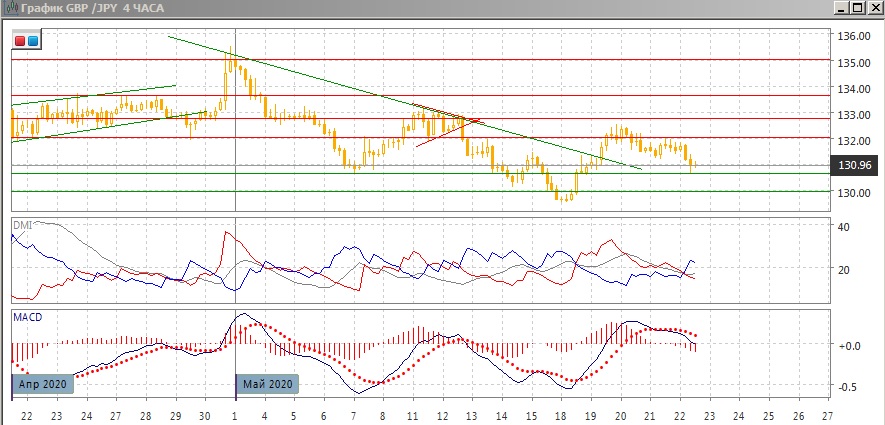The image size is (885, 425).
Task: Click the current price tag 130.96
Action: click(x=858, y=165)
